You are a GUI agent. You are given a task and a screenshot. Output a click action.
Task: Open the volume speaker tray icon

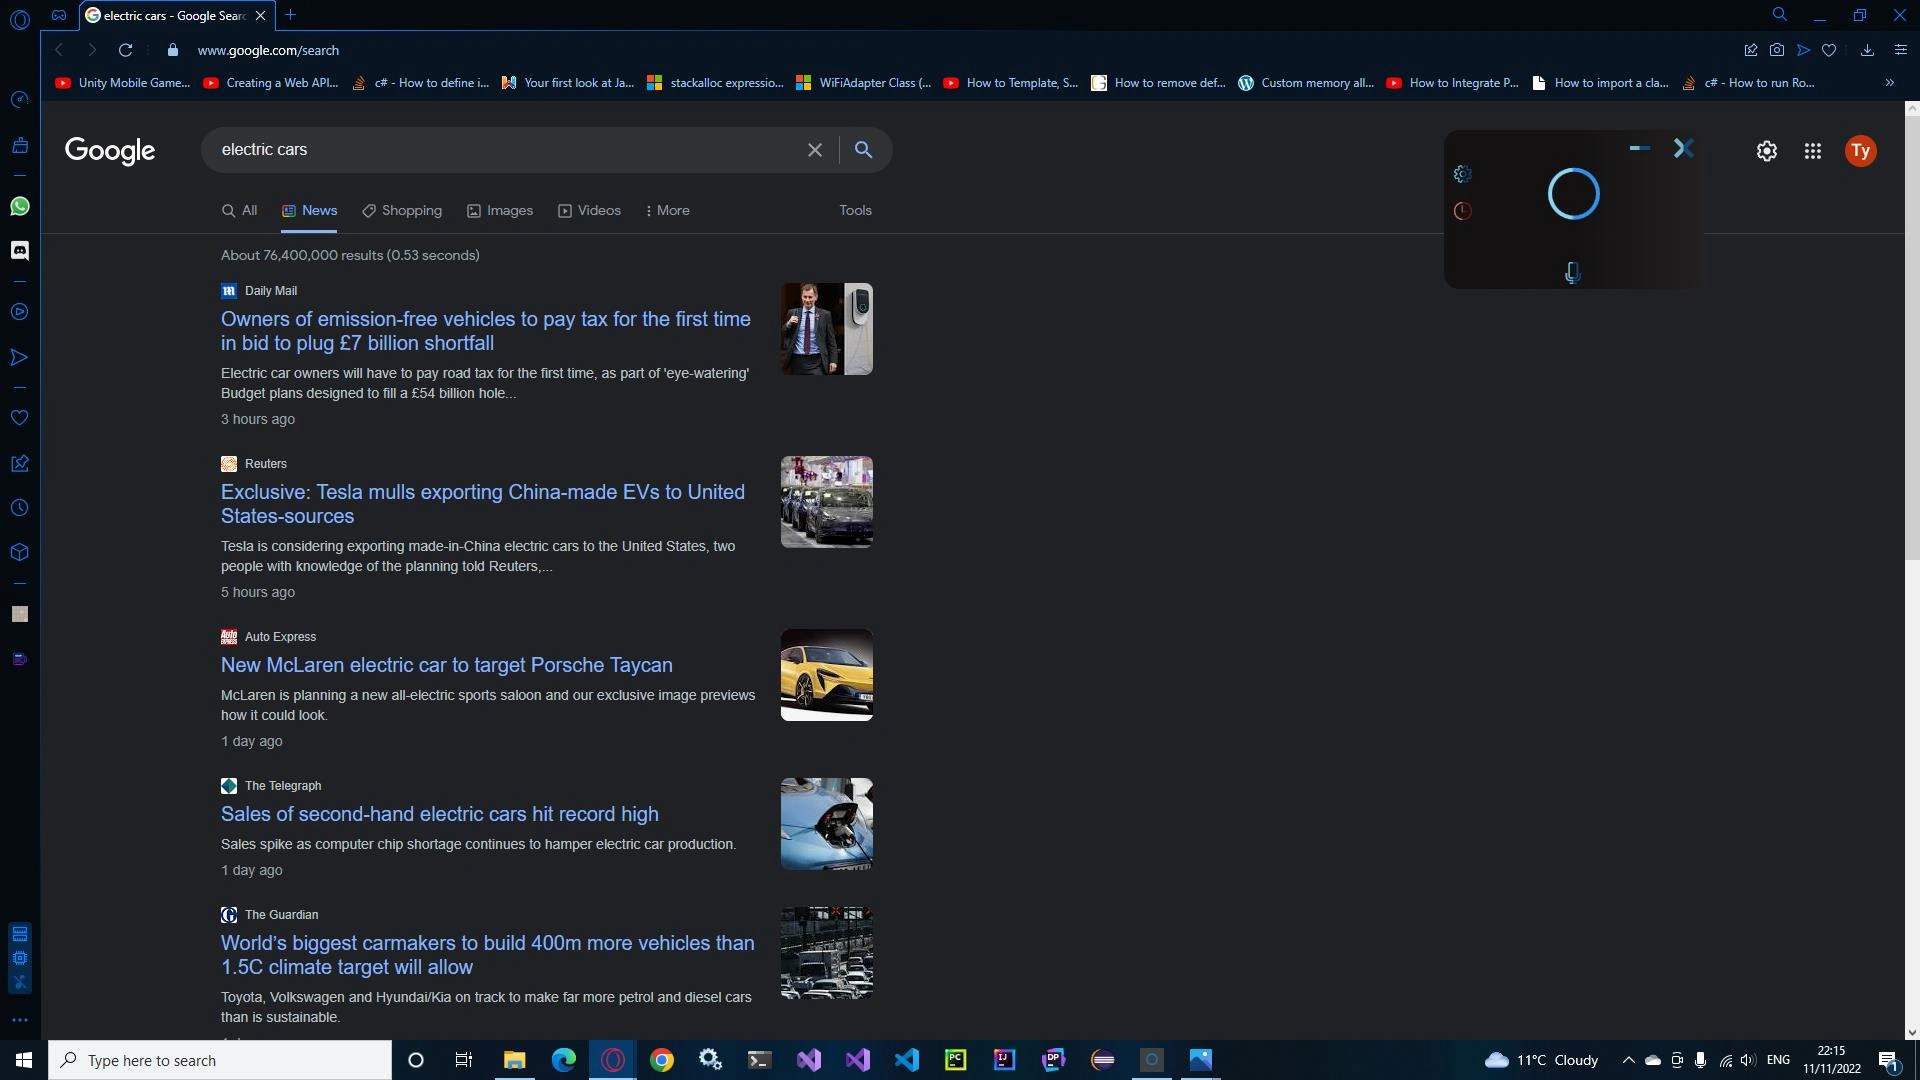(1748, 1060)
